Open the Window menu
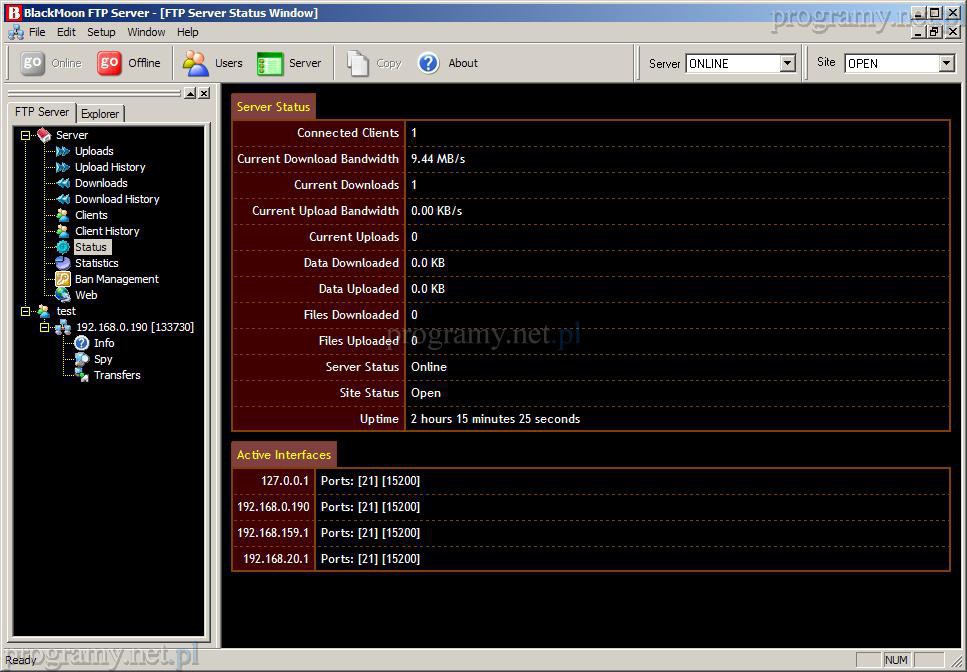Image resolution: width=967 pixels, height=672 pixels. coord(146,32)
